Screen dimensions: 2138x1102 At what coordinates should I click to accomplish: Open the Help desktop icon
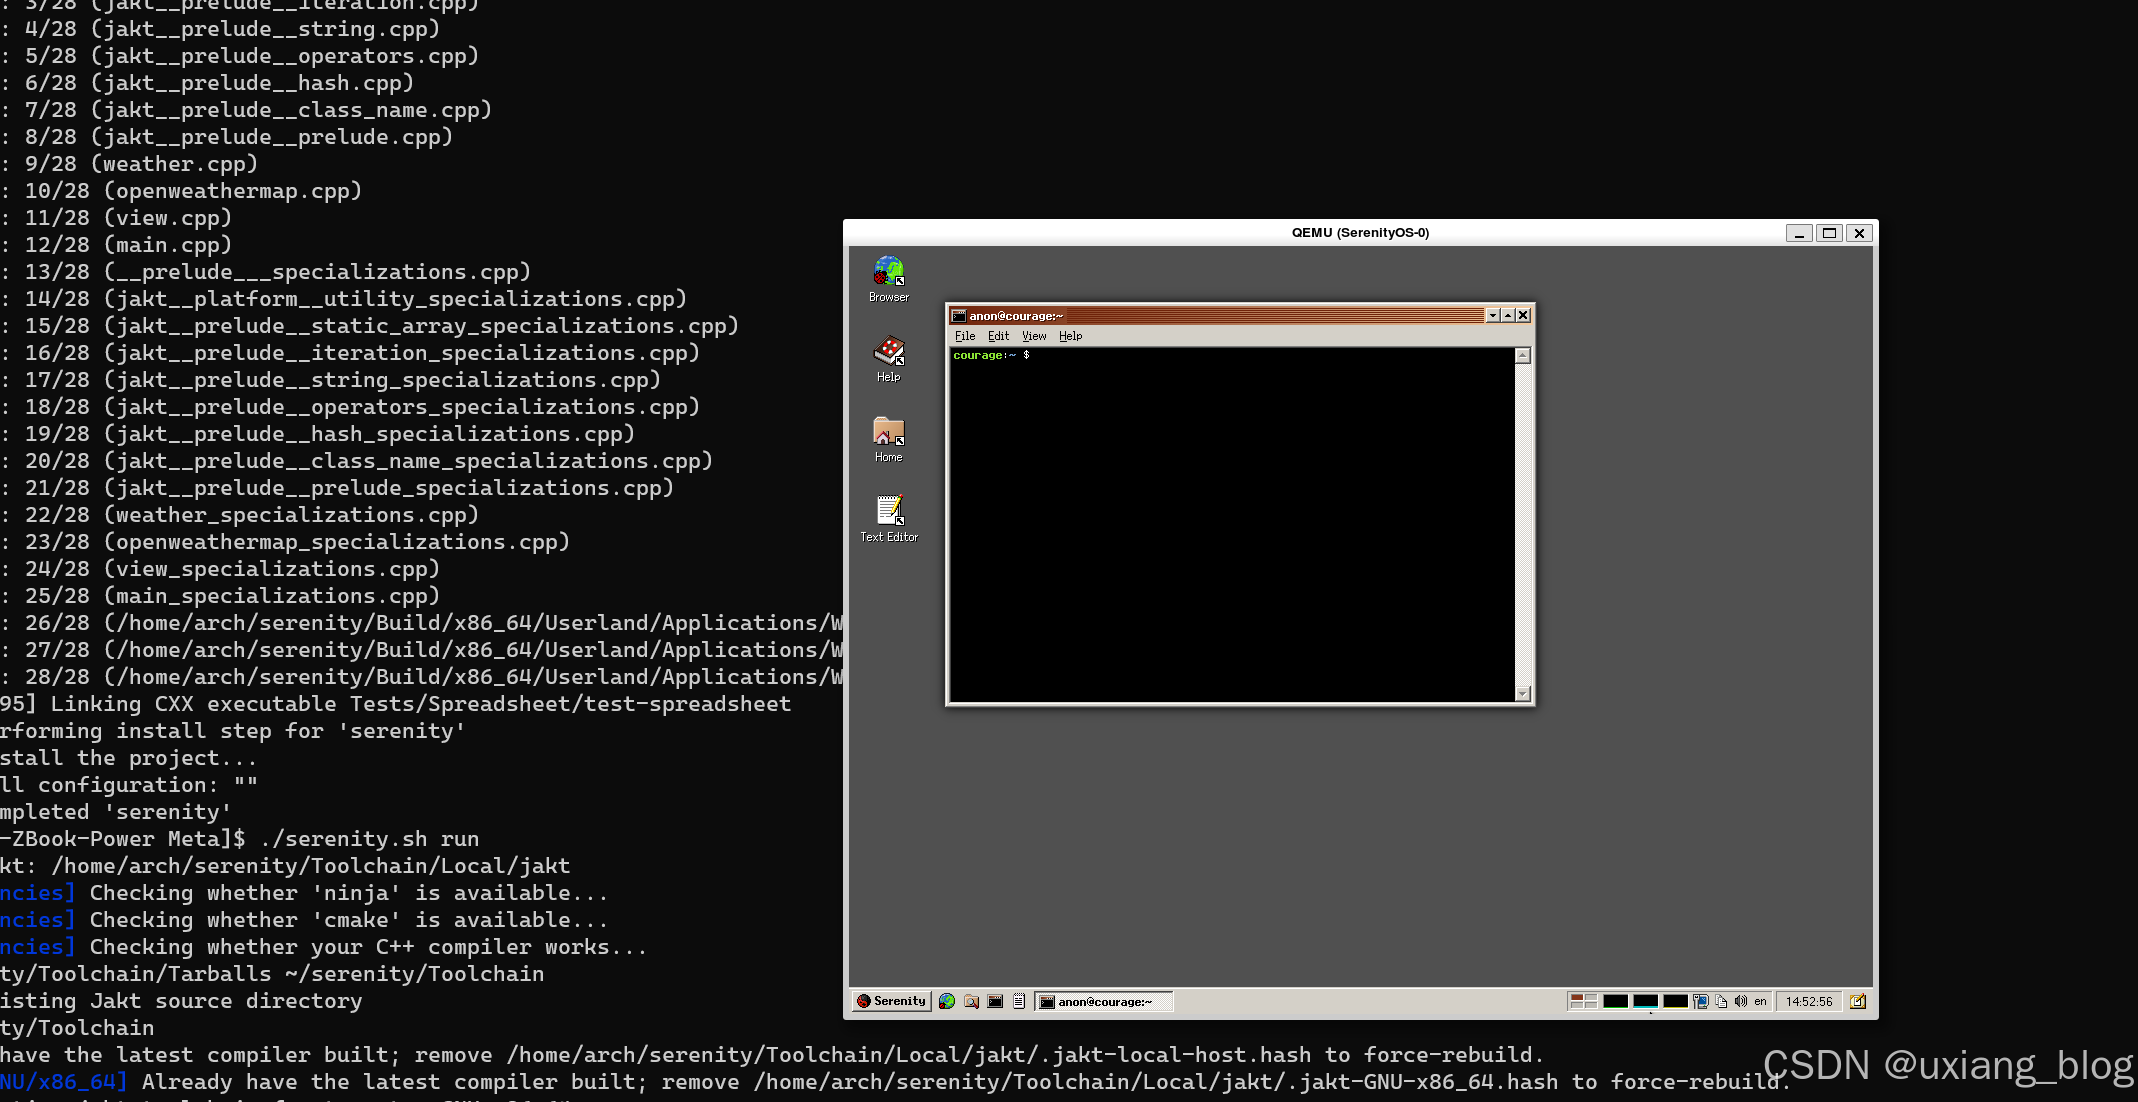pos(888,352)
